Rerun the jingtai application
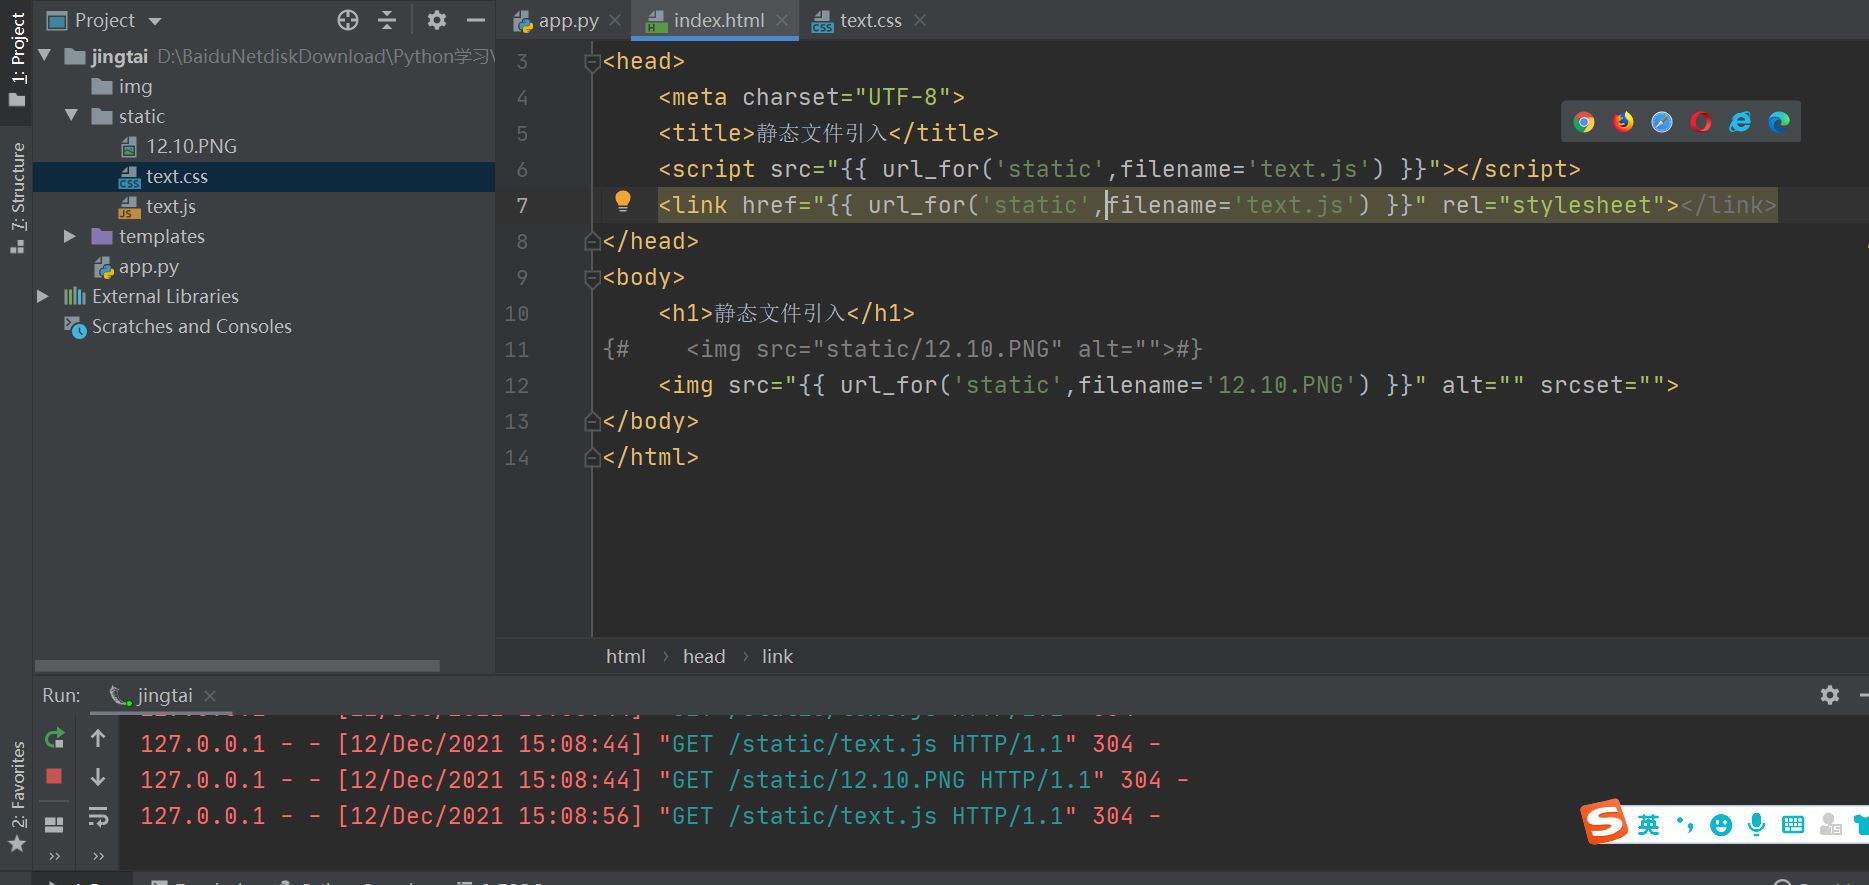Viewport: 1869px width, 885px height. (55, 739)
